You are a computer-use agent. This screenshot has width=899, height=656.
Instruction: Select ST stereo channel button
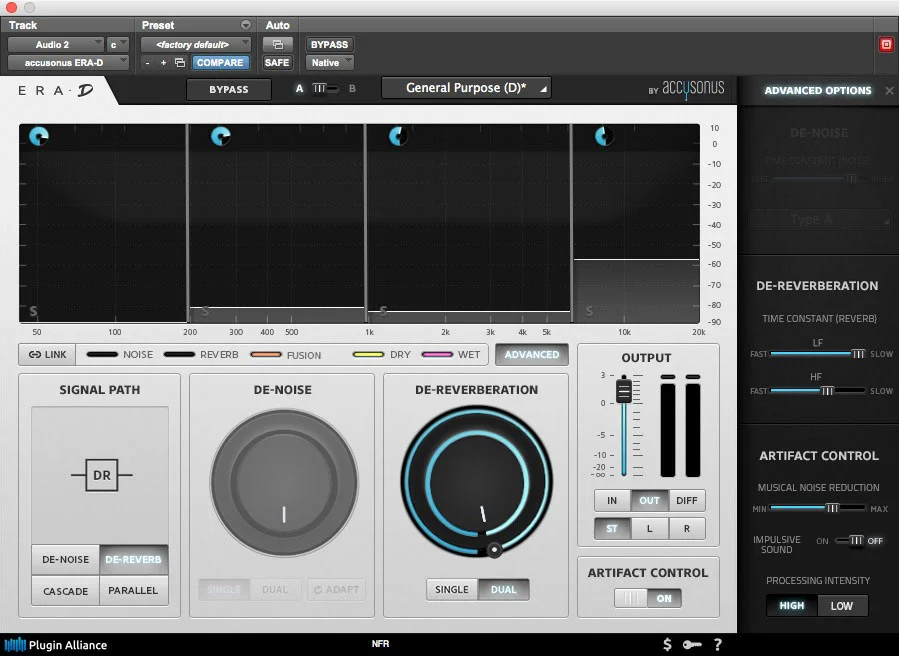(x=612, y=529)
